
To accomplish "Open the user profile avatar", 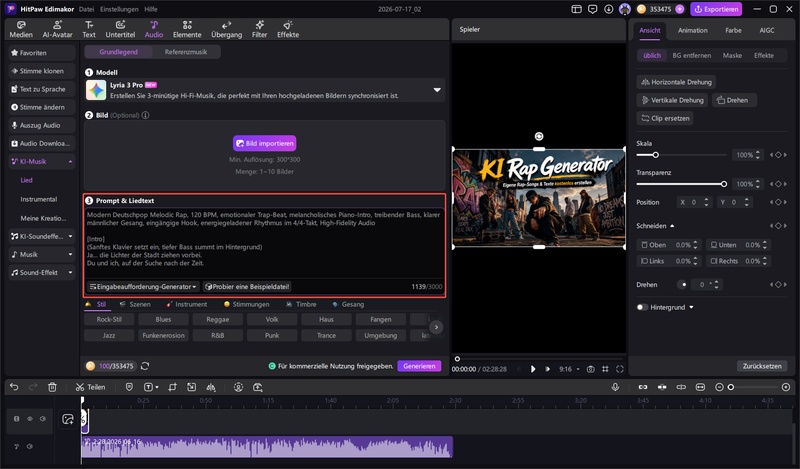I will (624, 9).
